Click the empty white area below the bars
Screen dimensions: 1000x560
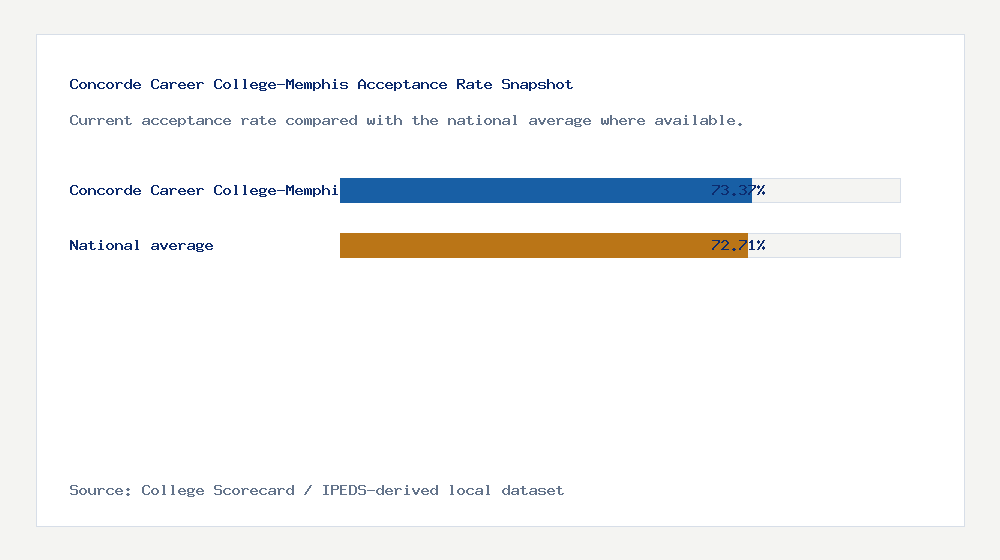(500, 370)
